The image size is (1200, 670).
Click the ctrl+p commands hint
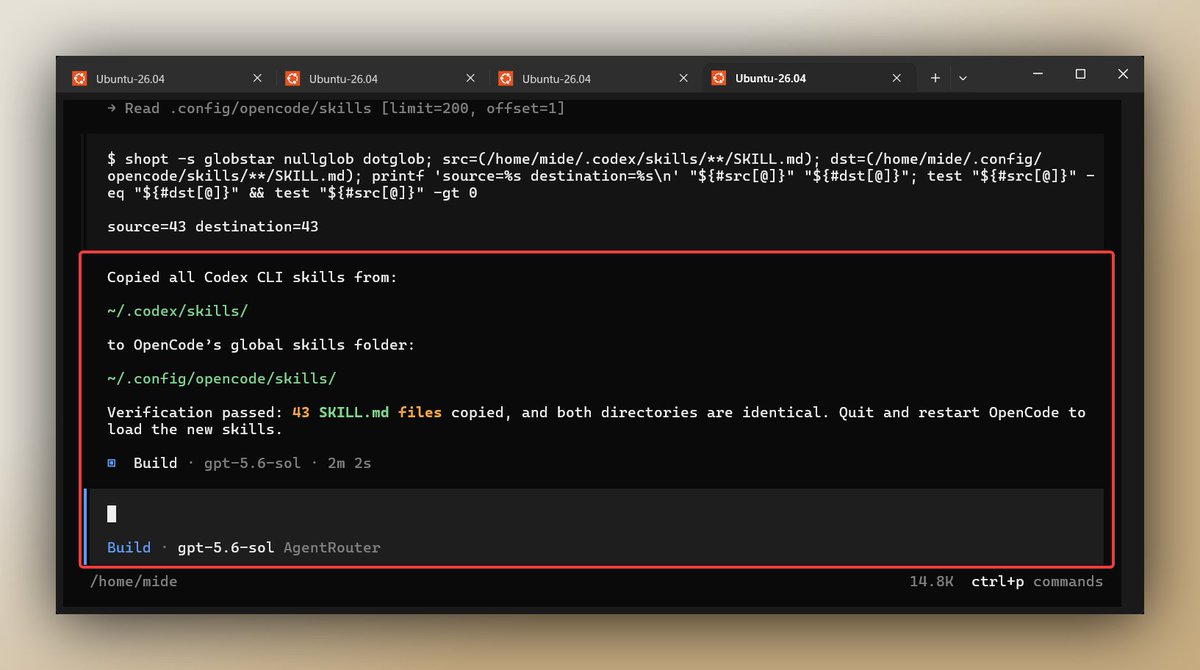(x=1037, y=582)
